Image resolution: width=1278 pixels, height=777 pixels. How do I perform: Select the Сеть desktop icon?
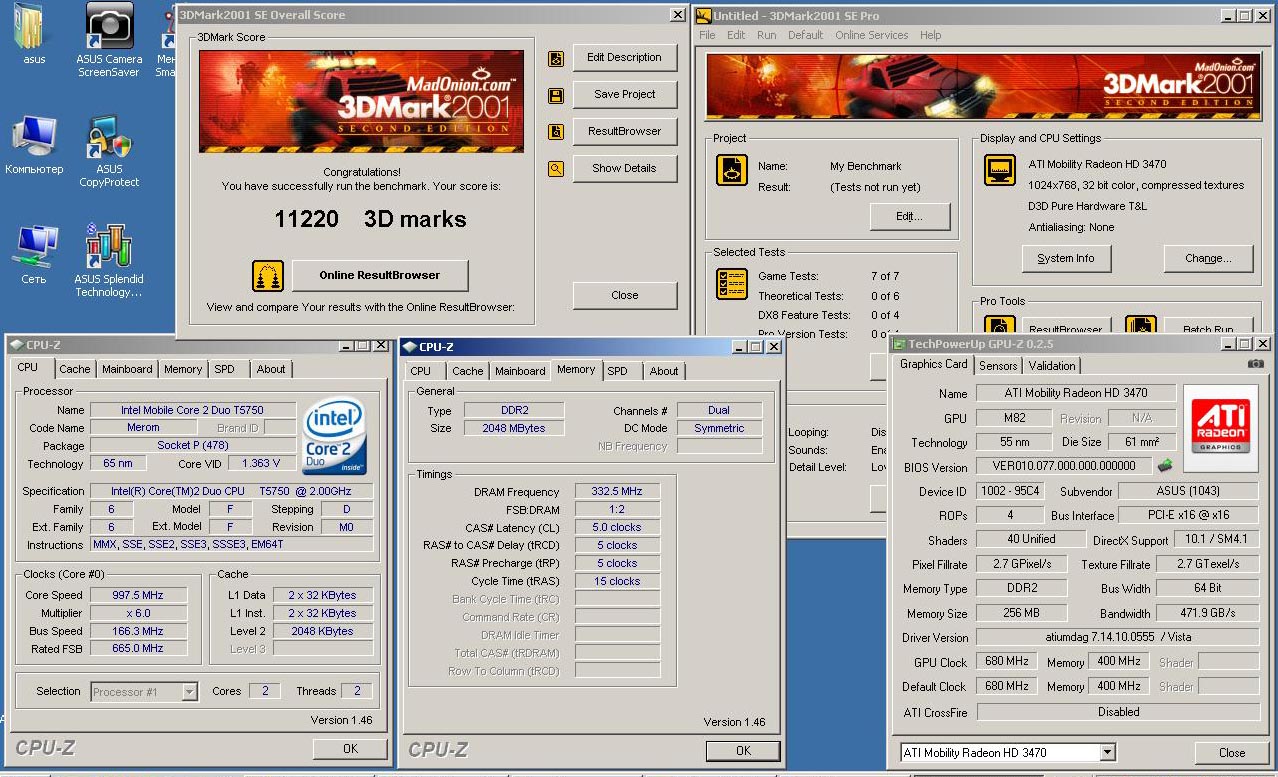(x=34, y=255)
